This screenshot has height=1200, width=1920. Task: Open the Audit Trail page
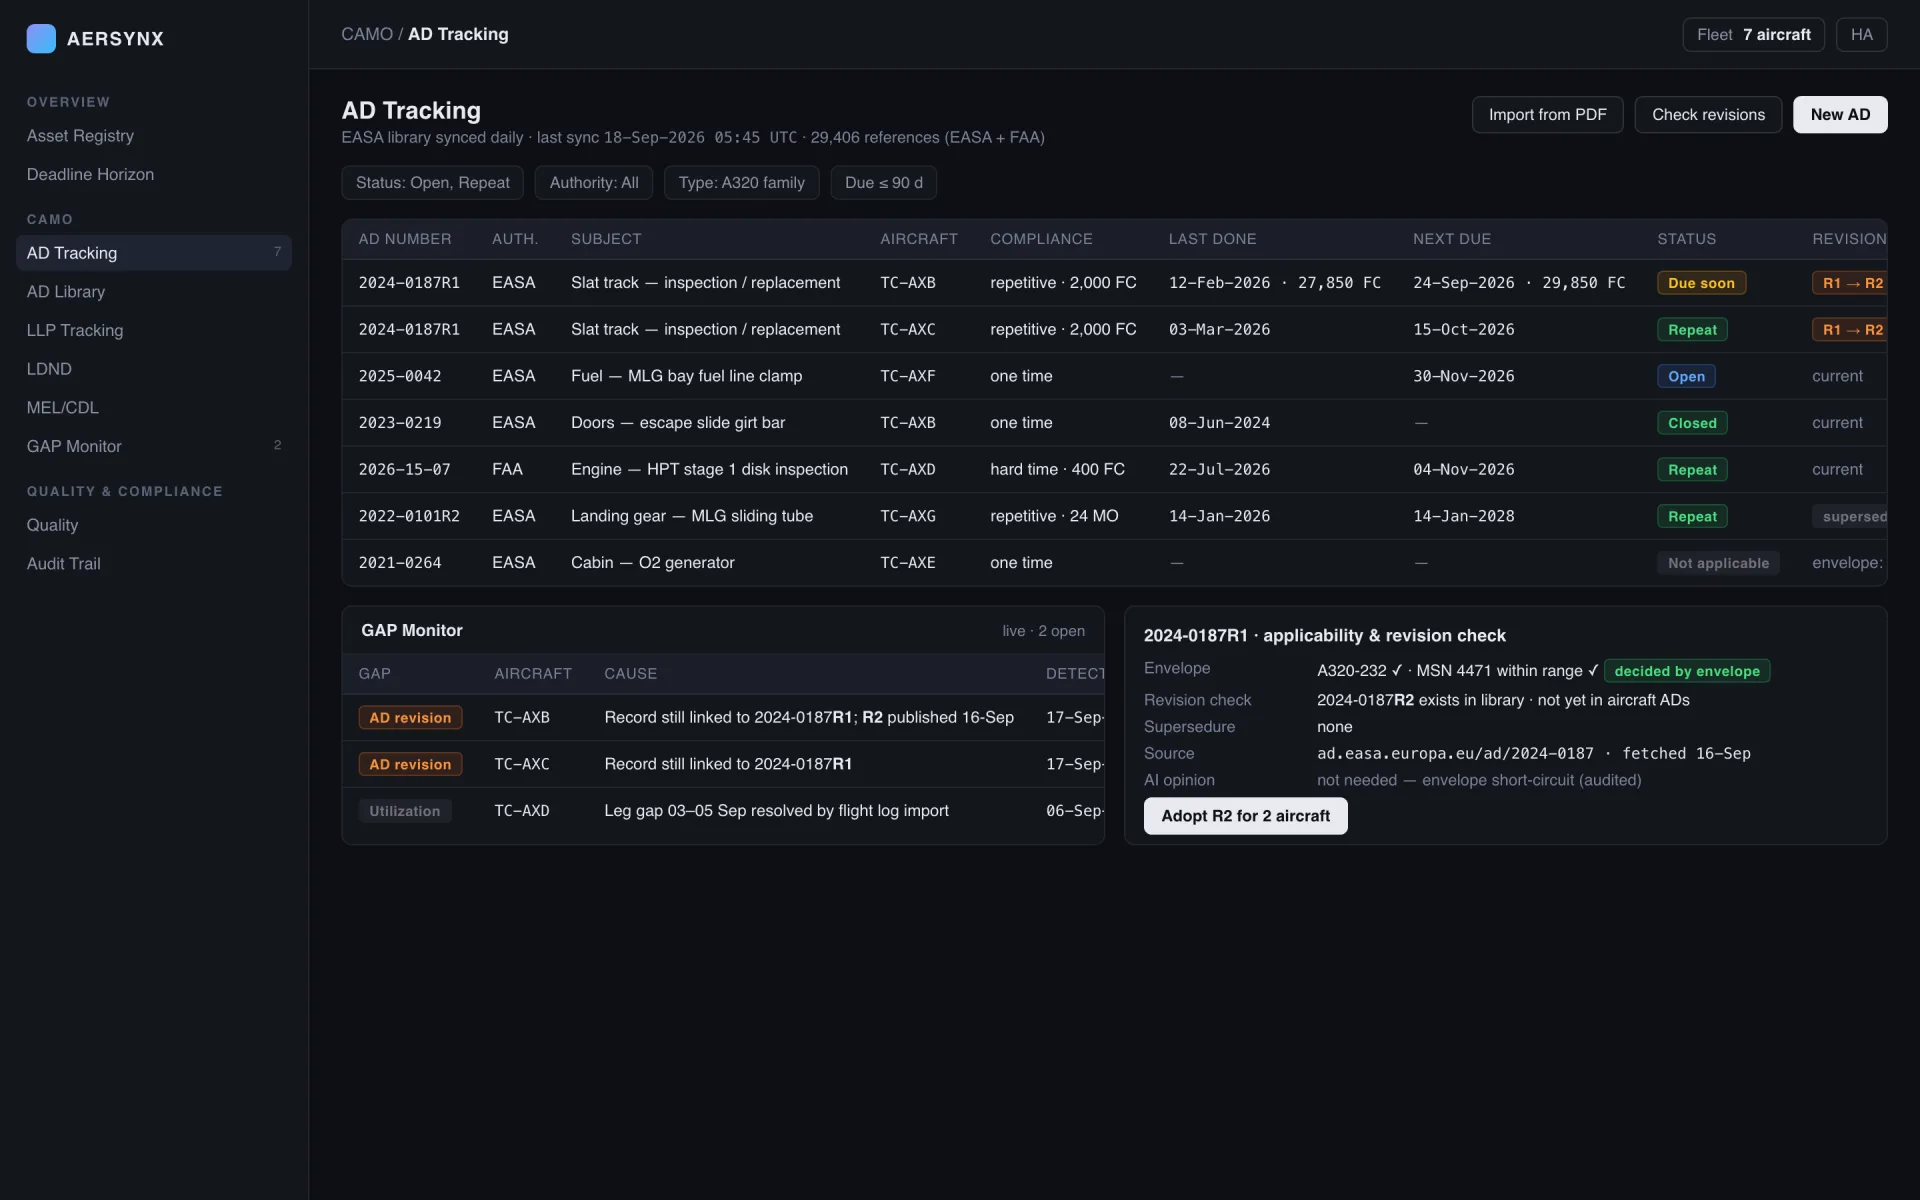(154, 564)
